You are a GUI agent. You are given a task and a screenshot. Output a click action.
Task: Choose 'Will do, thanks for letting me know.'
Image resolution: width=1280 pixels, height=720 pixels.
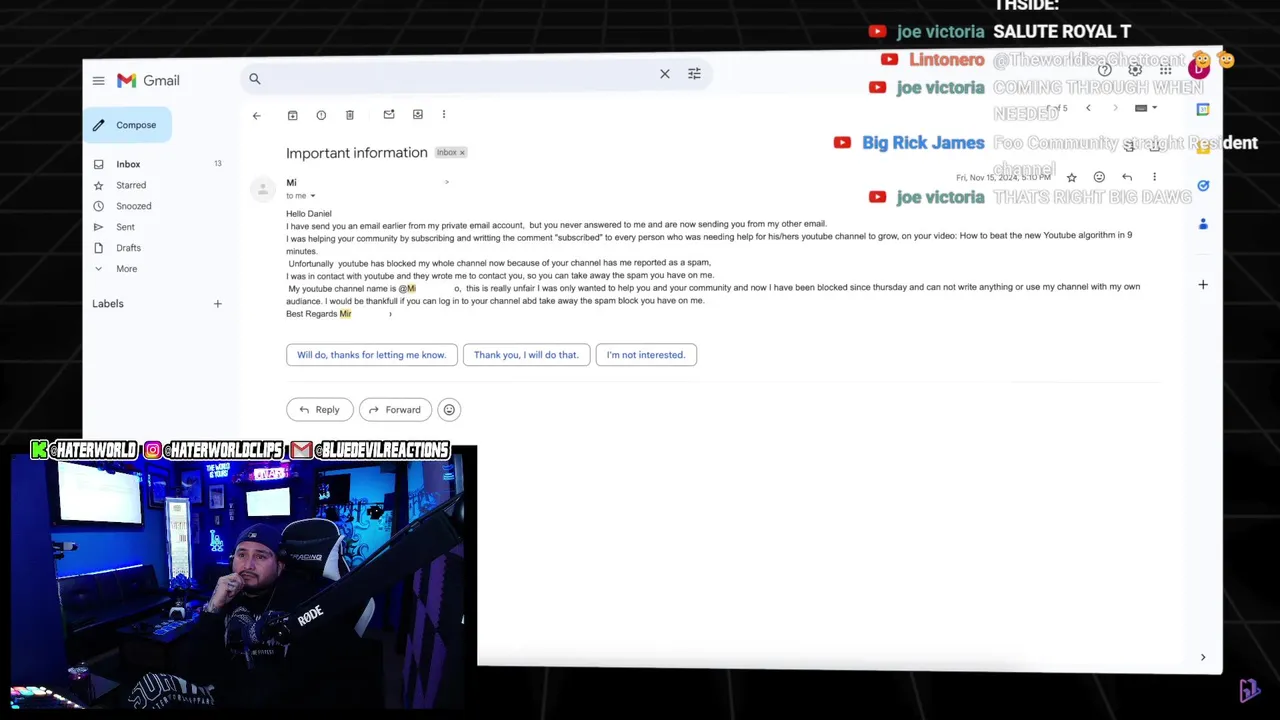point(372,355)
